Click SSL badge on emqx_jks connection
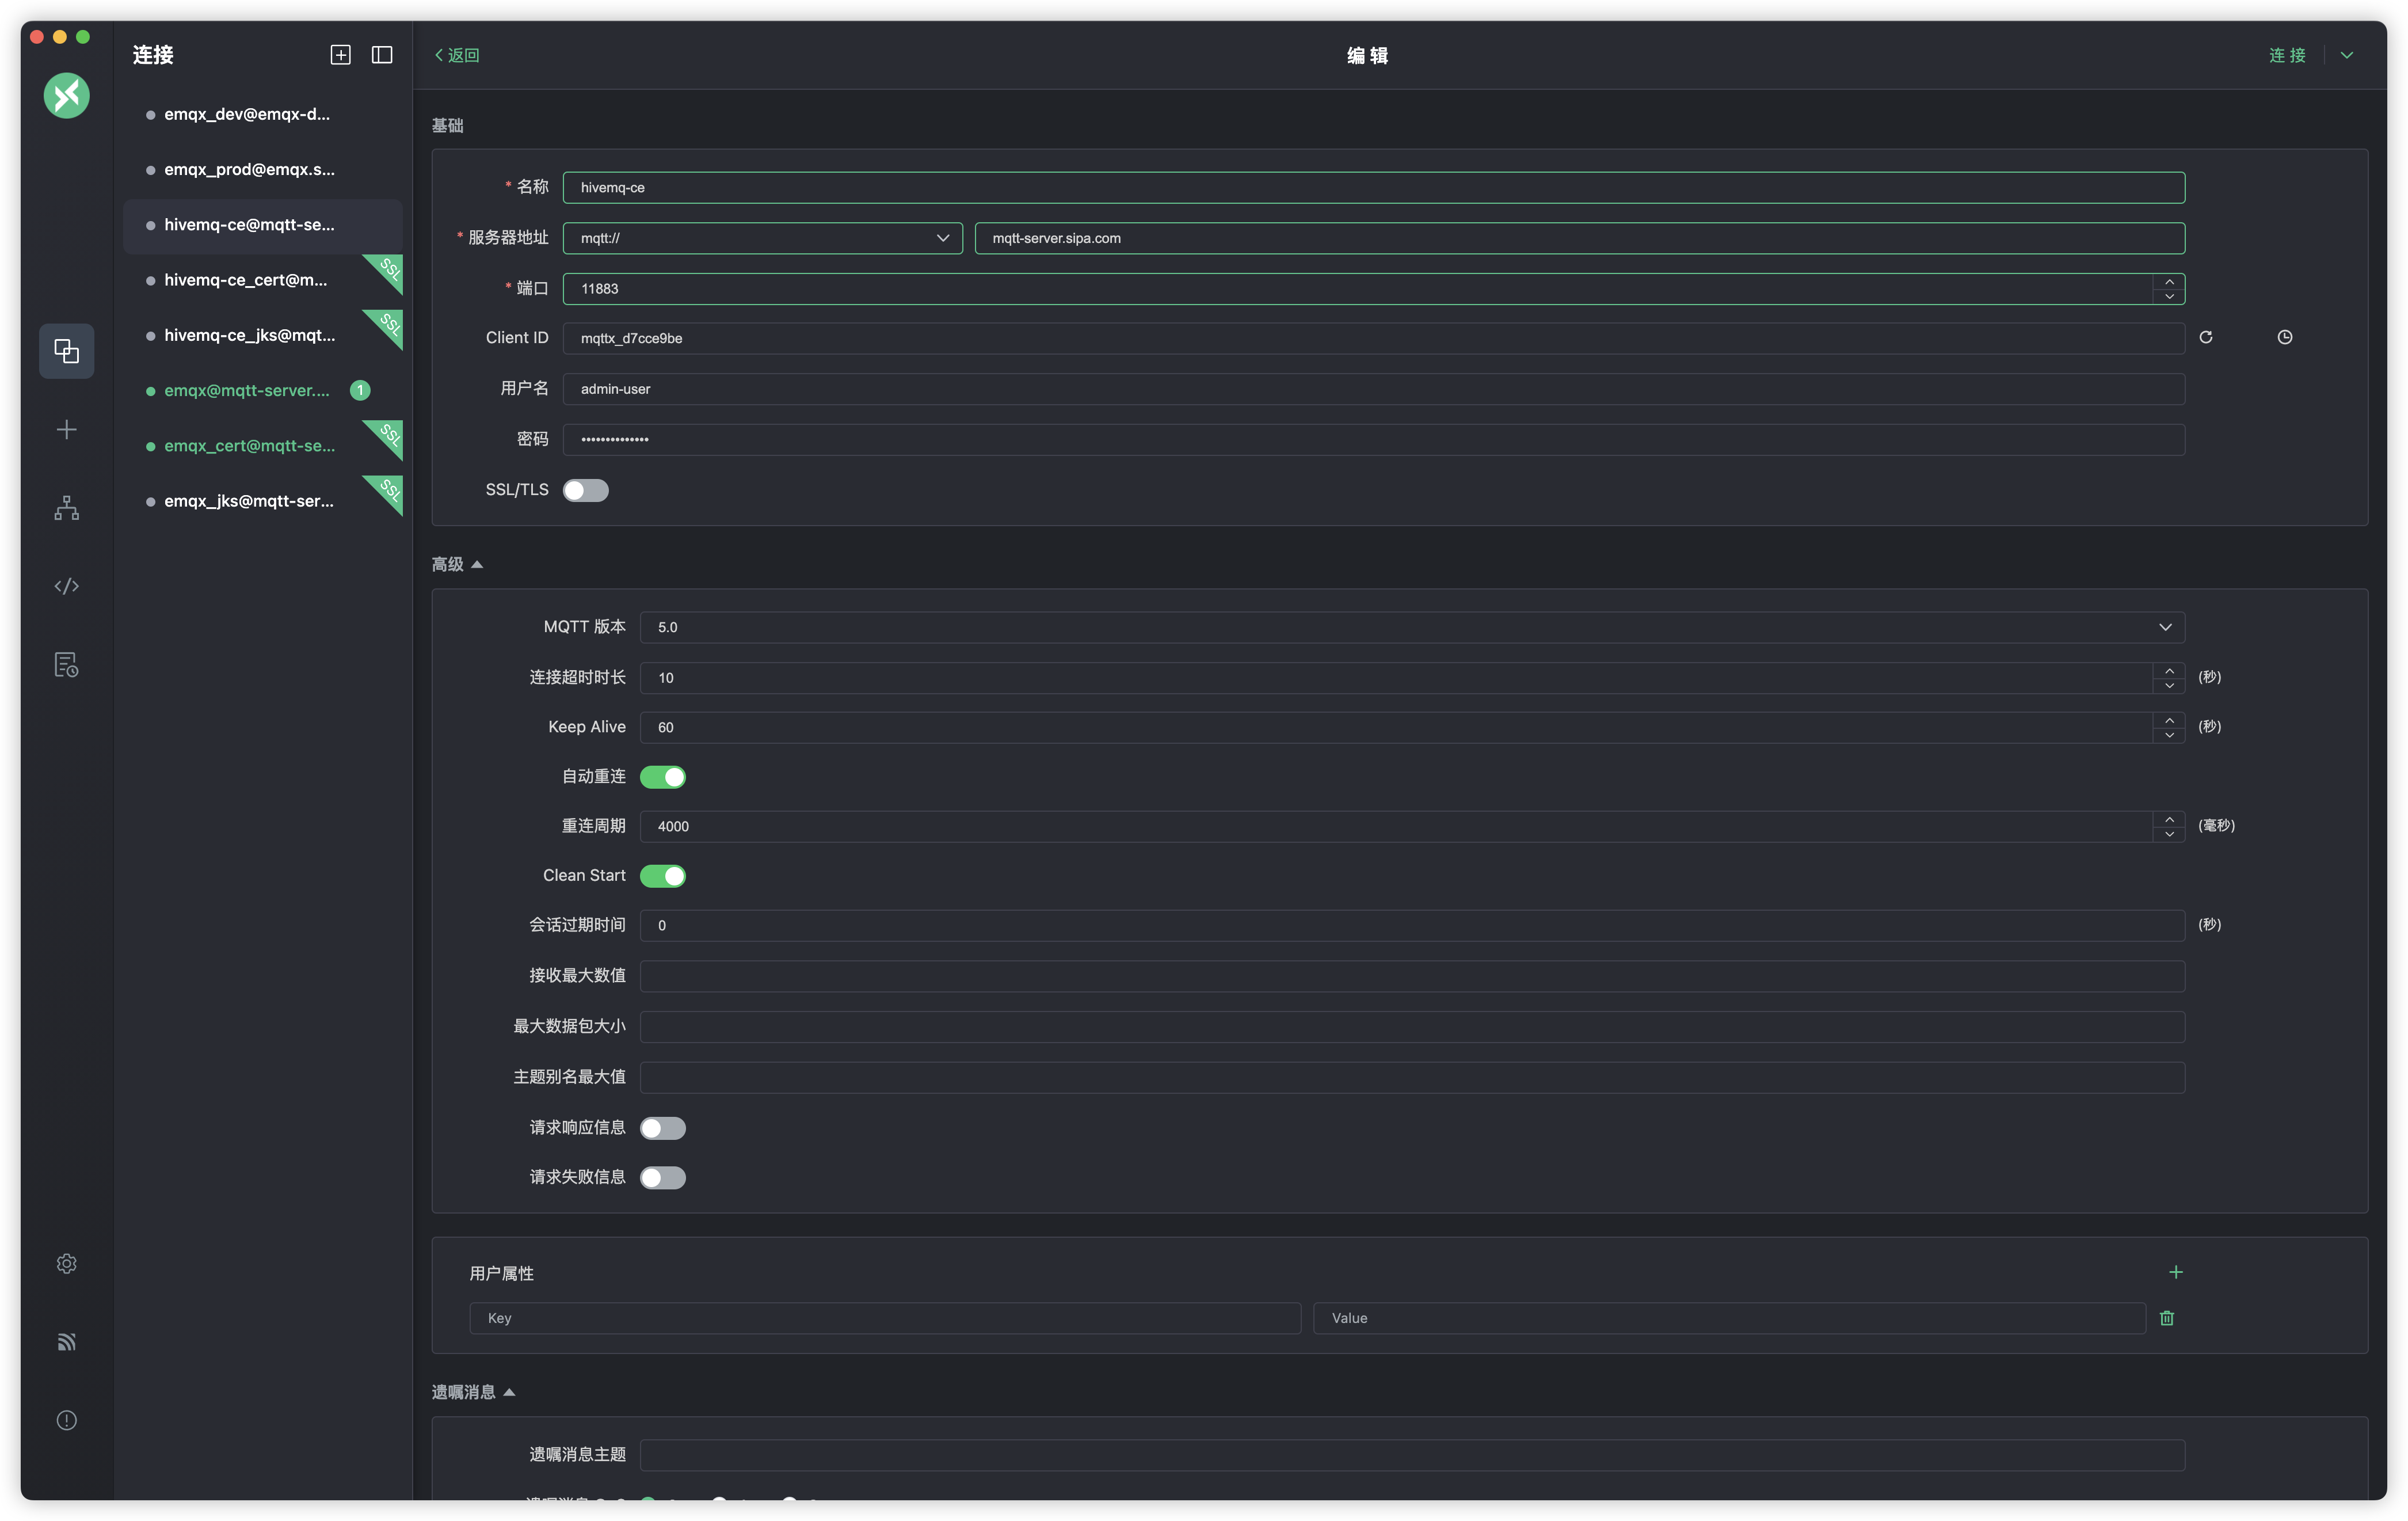This screenshot has width=2408, height=1521. 388,492
